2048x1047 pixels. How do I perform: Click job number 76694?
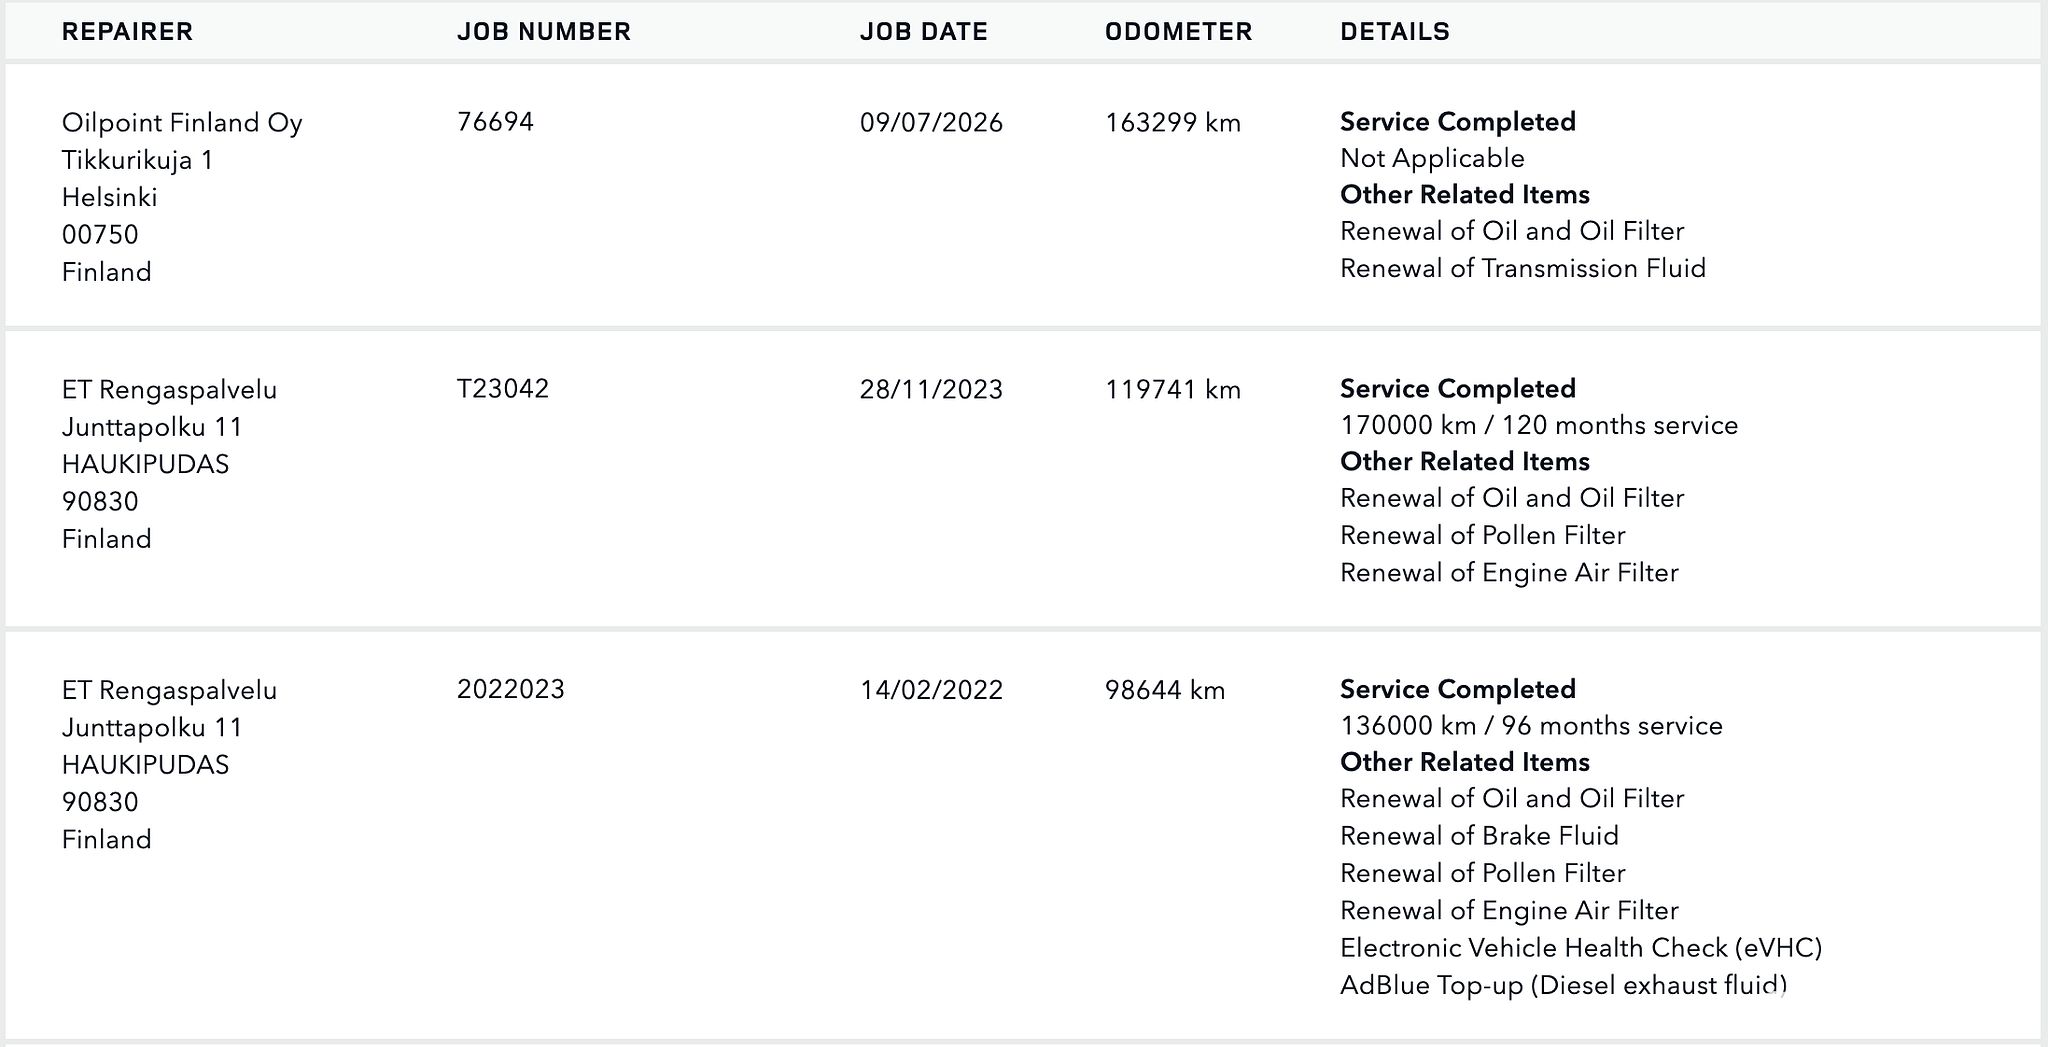click(495, 122)
